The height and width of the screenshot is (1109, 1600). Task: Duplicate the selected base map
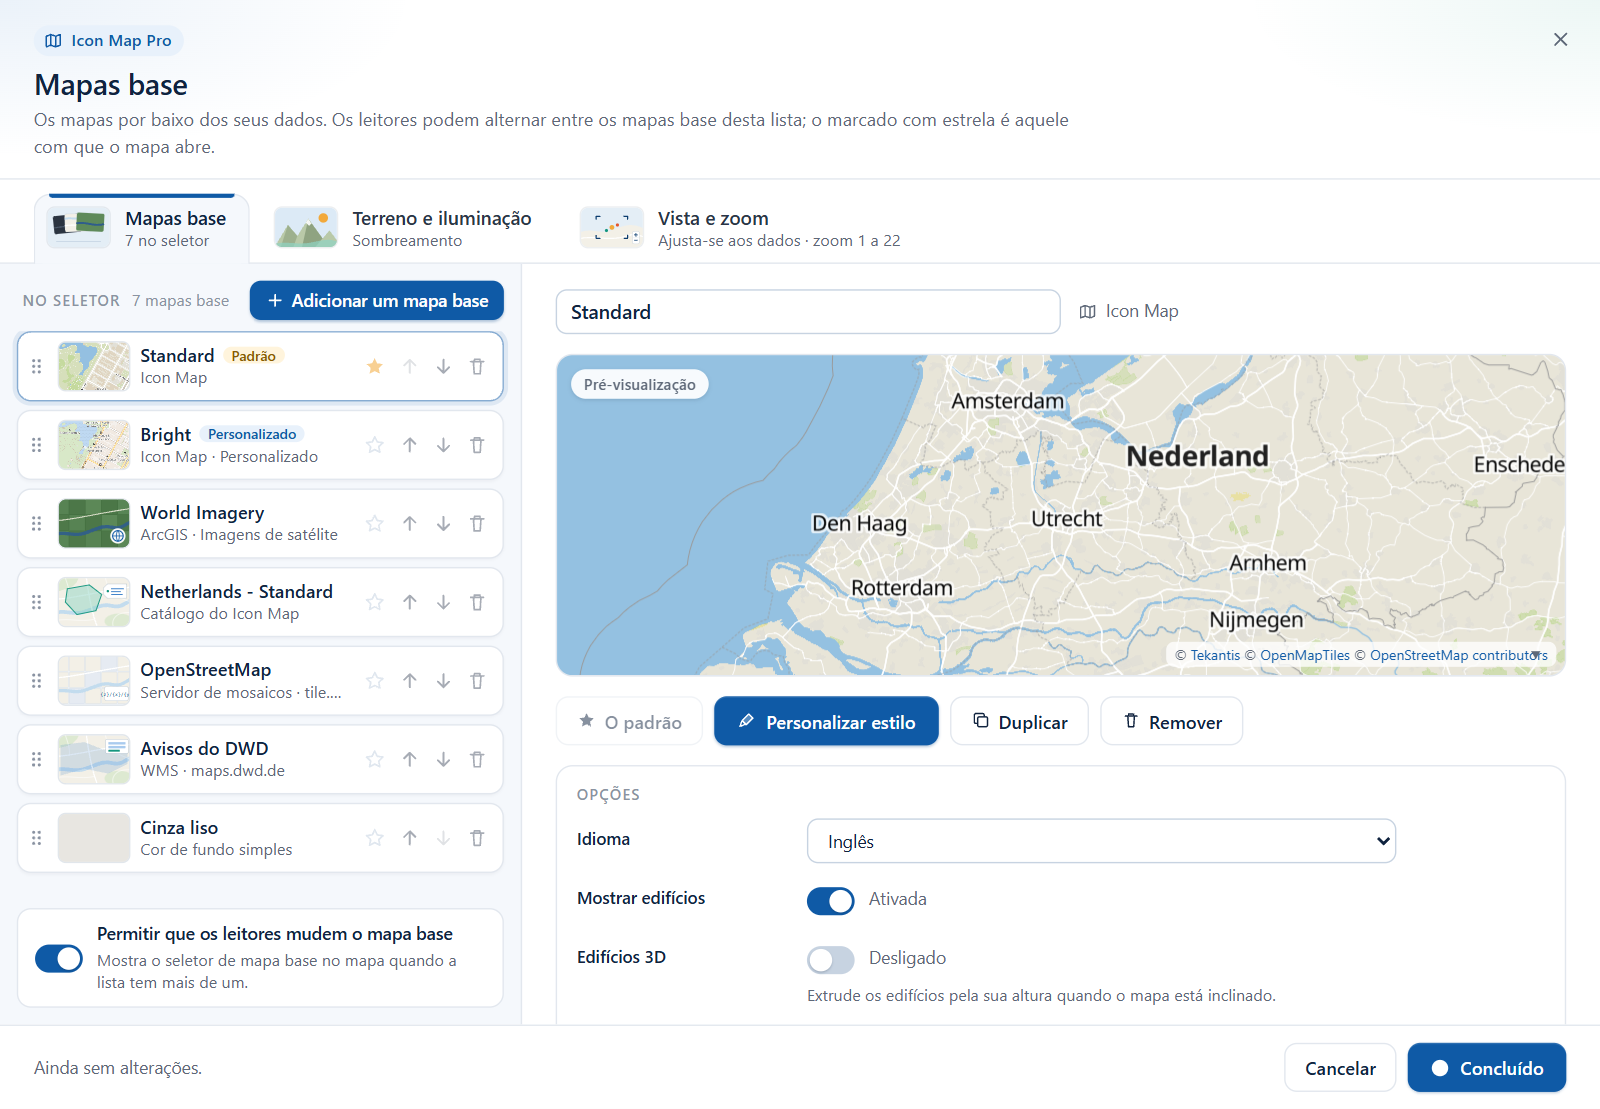click(1019, 722)
